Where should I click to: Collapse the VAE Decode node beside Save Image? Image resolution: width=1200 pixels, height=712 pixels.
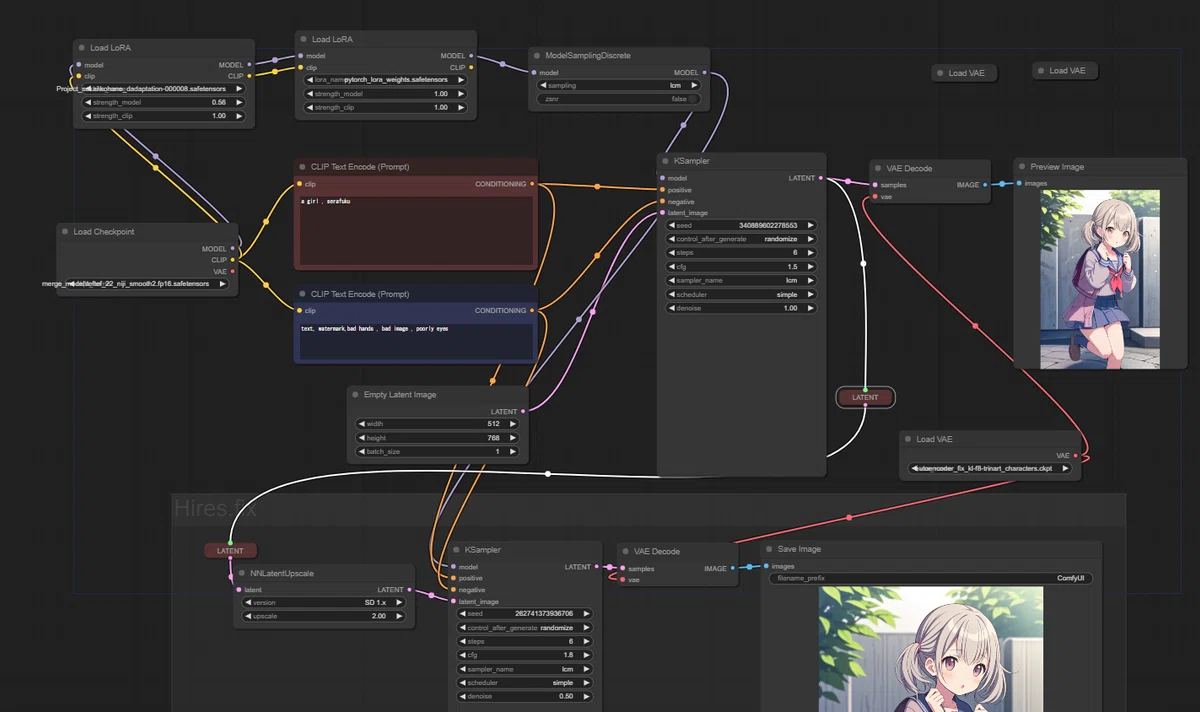(625, 551)
